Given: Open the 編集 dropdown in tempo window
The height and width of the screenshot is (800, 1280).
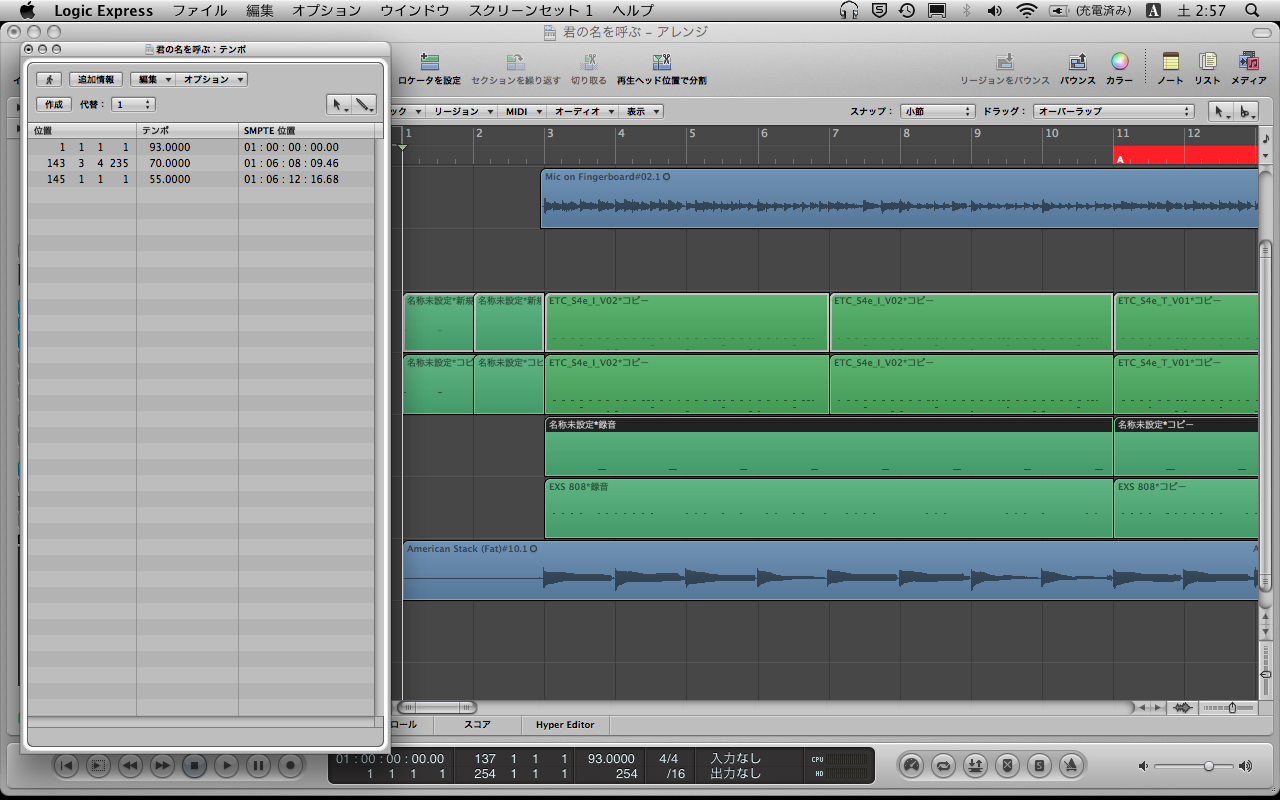Looking at the screenshot, I should pos(152,79).
